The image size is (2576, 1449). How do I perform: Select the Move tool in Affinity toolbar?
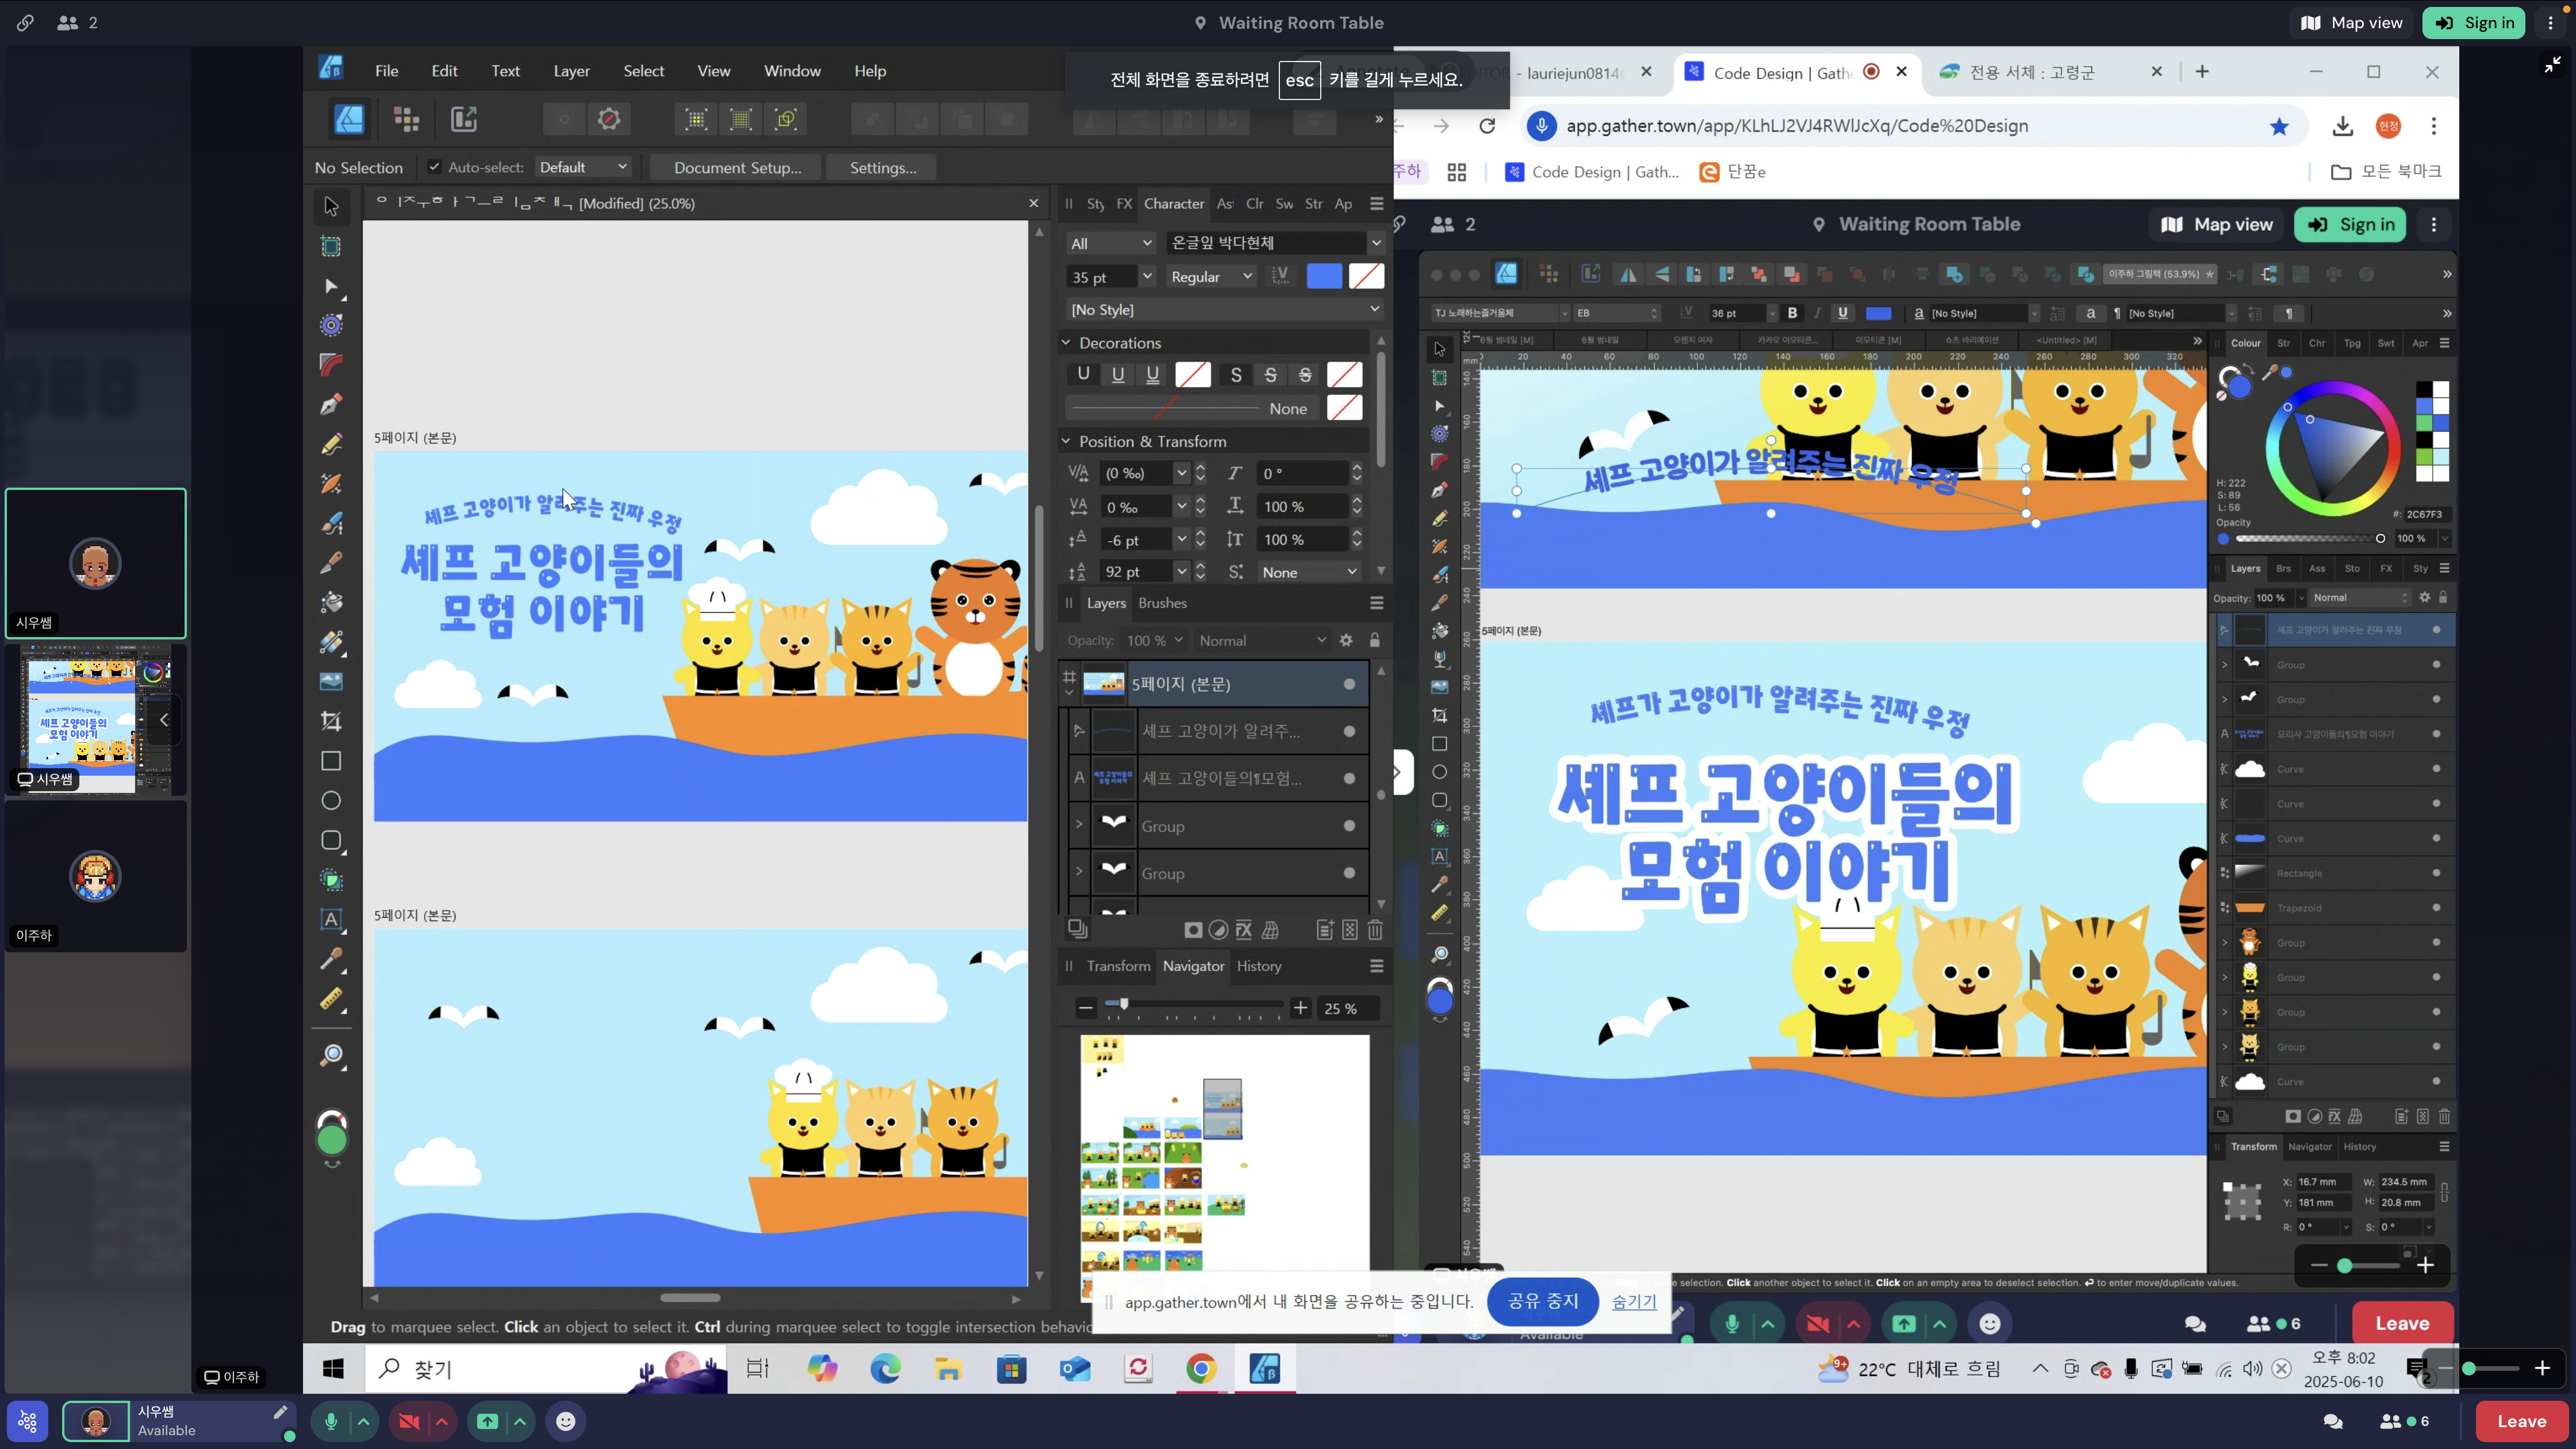click(331, 207)
